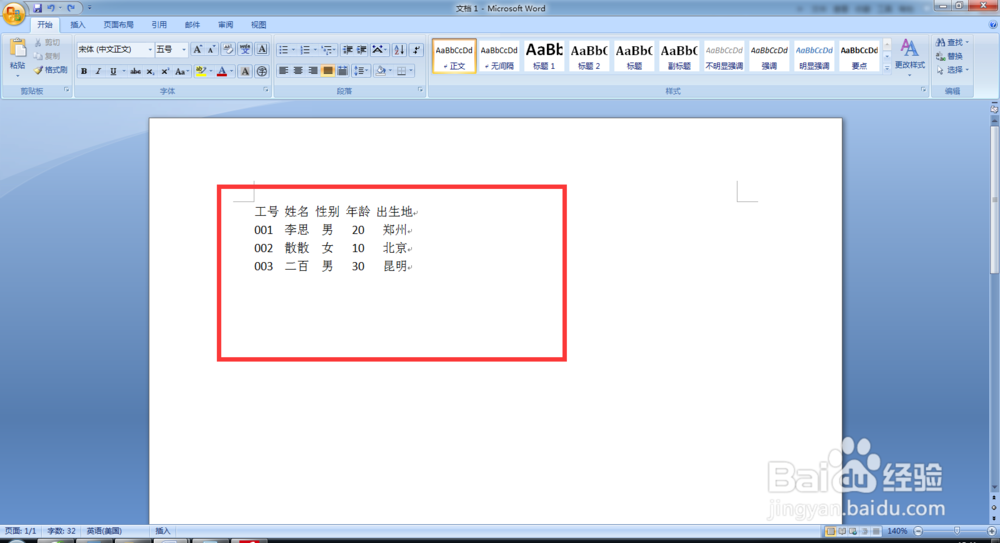Click the 查找 find icon

click(952, 42)
